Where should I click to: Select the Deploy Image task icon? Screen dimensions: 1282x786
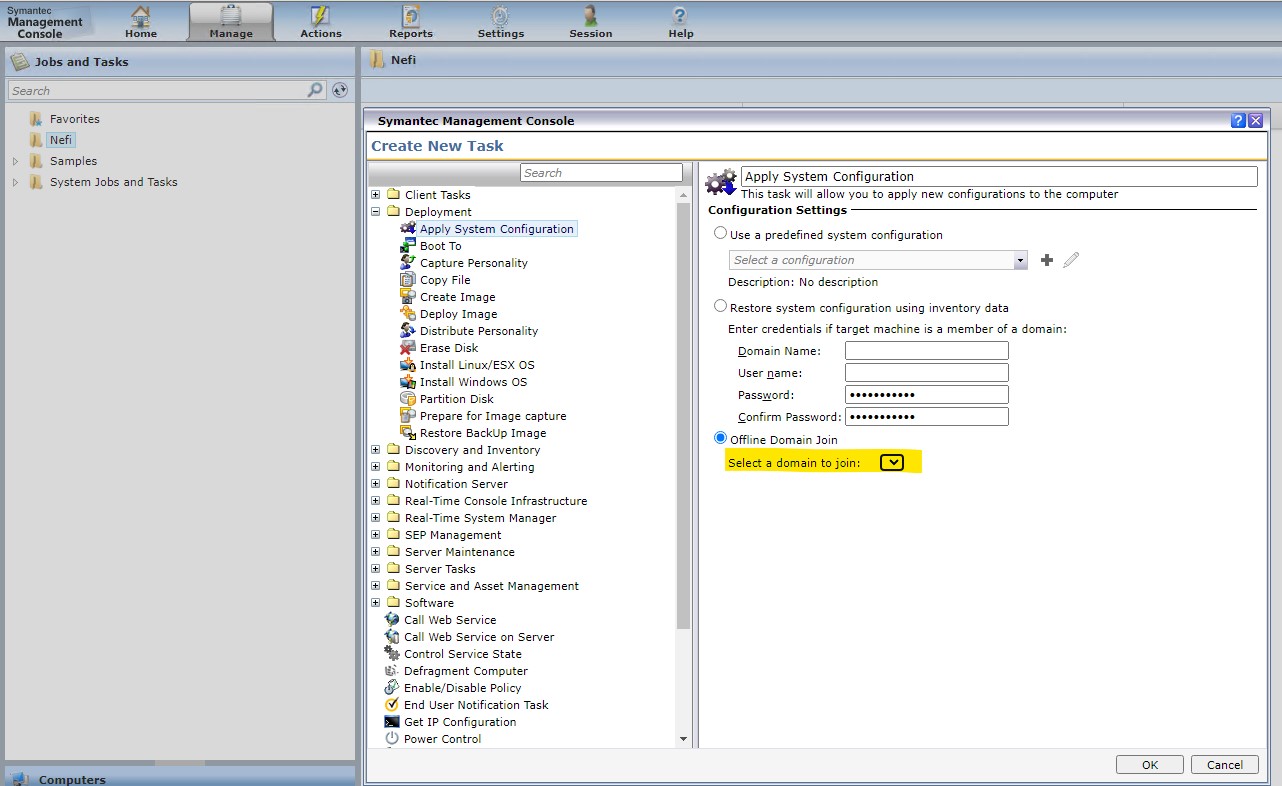408,314
